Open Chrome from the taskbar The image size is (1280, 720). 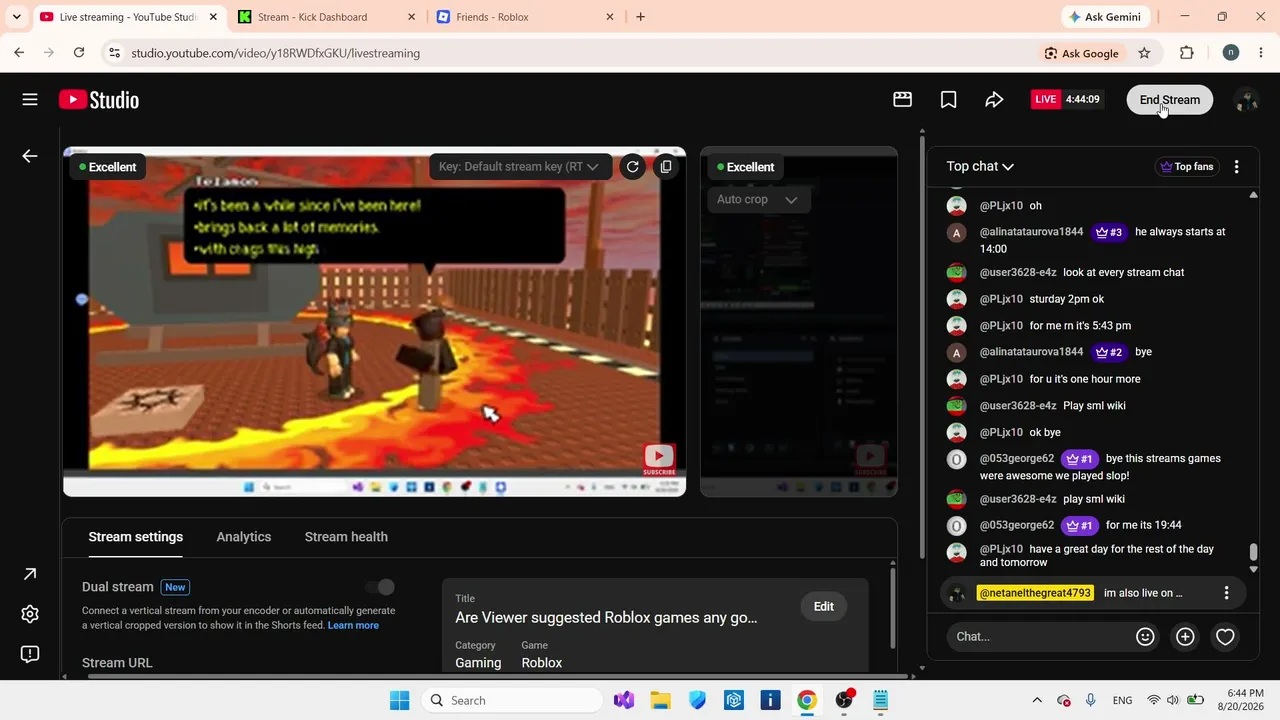pyautogui.click(x=807, y=700)
